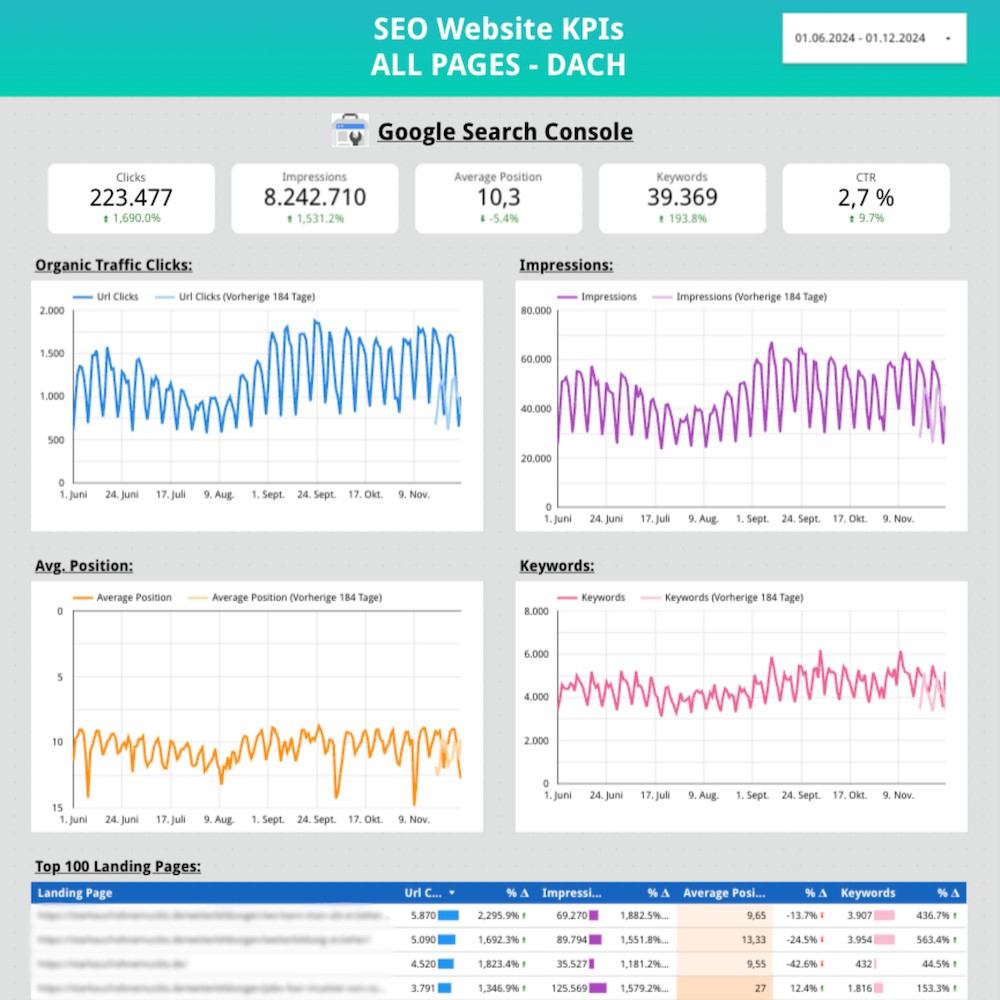Toggle Impressions (Vorherige 184 Tage) legend entry
The height and width of the screenshot is (1000, 1000).
pos(740,297)
